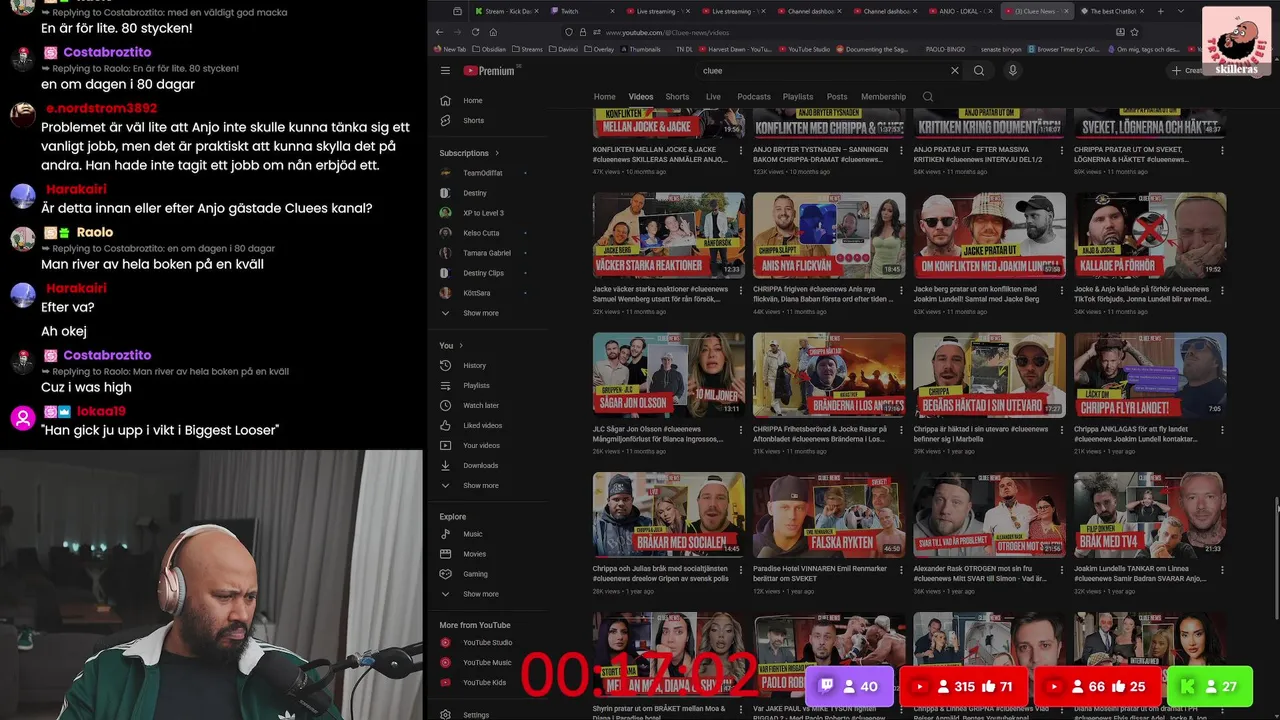Viewport: 1280px width, 720px height.
Task: Play the Falska rykten video
Action: [829, 515]
